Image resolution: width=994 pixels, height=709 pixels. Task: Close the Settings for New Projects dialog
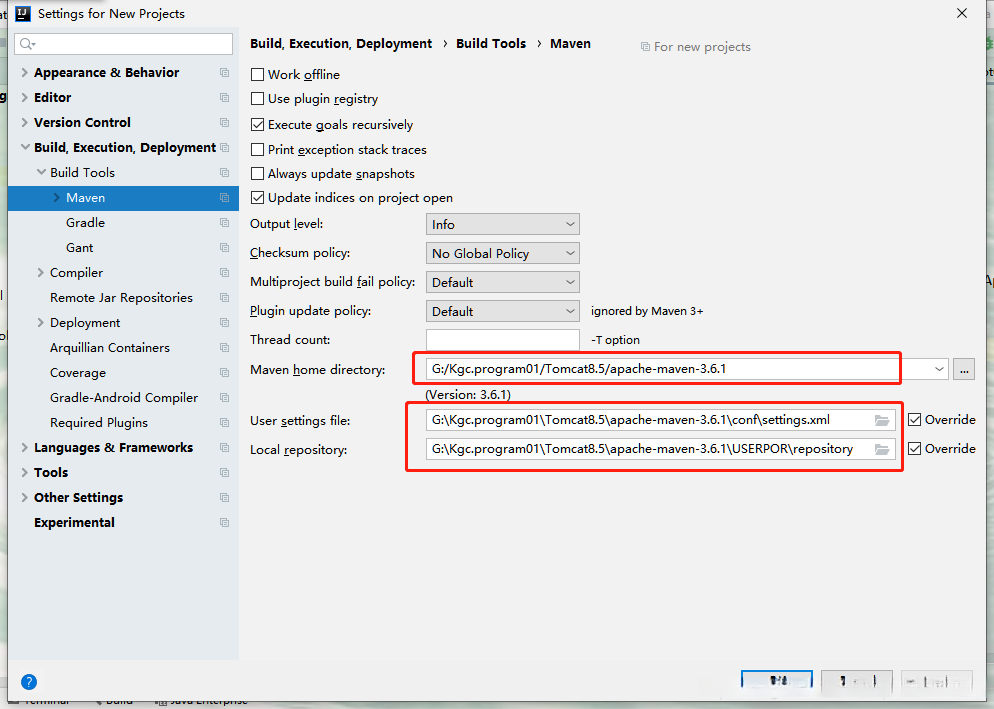pos(962,13)
